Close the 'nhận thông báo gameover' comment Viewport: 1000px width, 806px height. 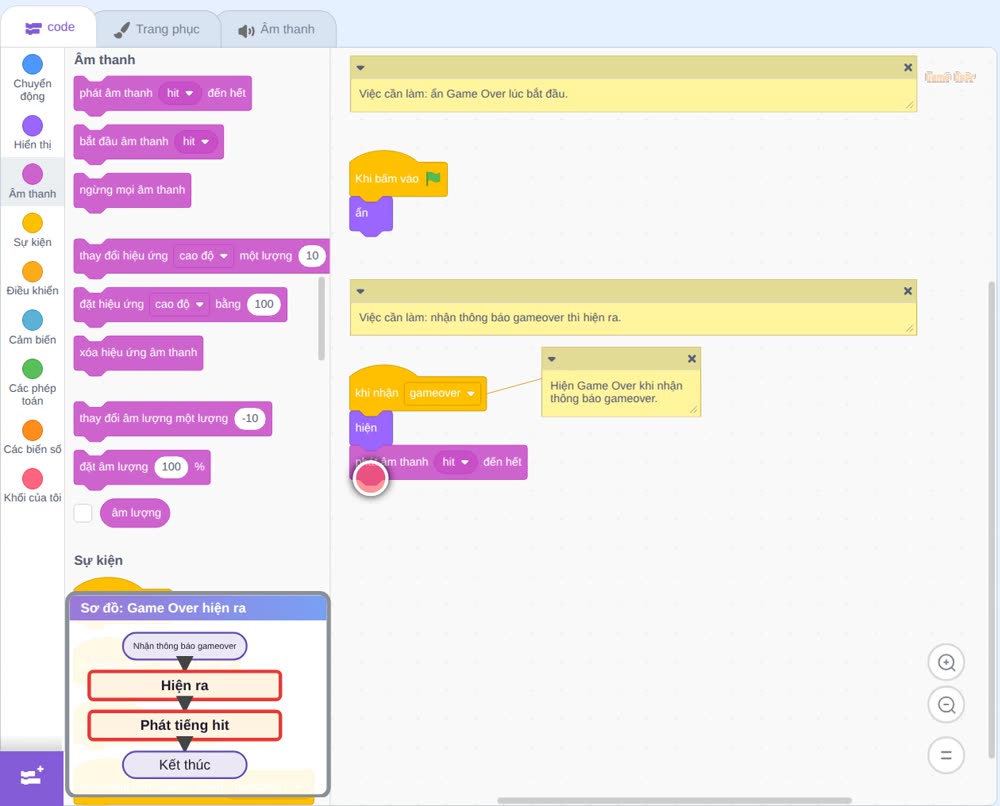pos(908,291)
